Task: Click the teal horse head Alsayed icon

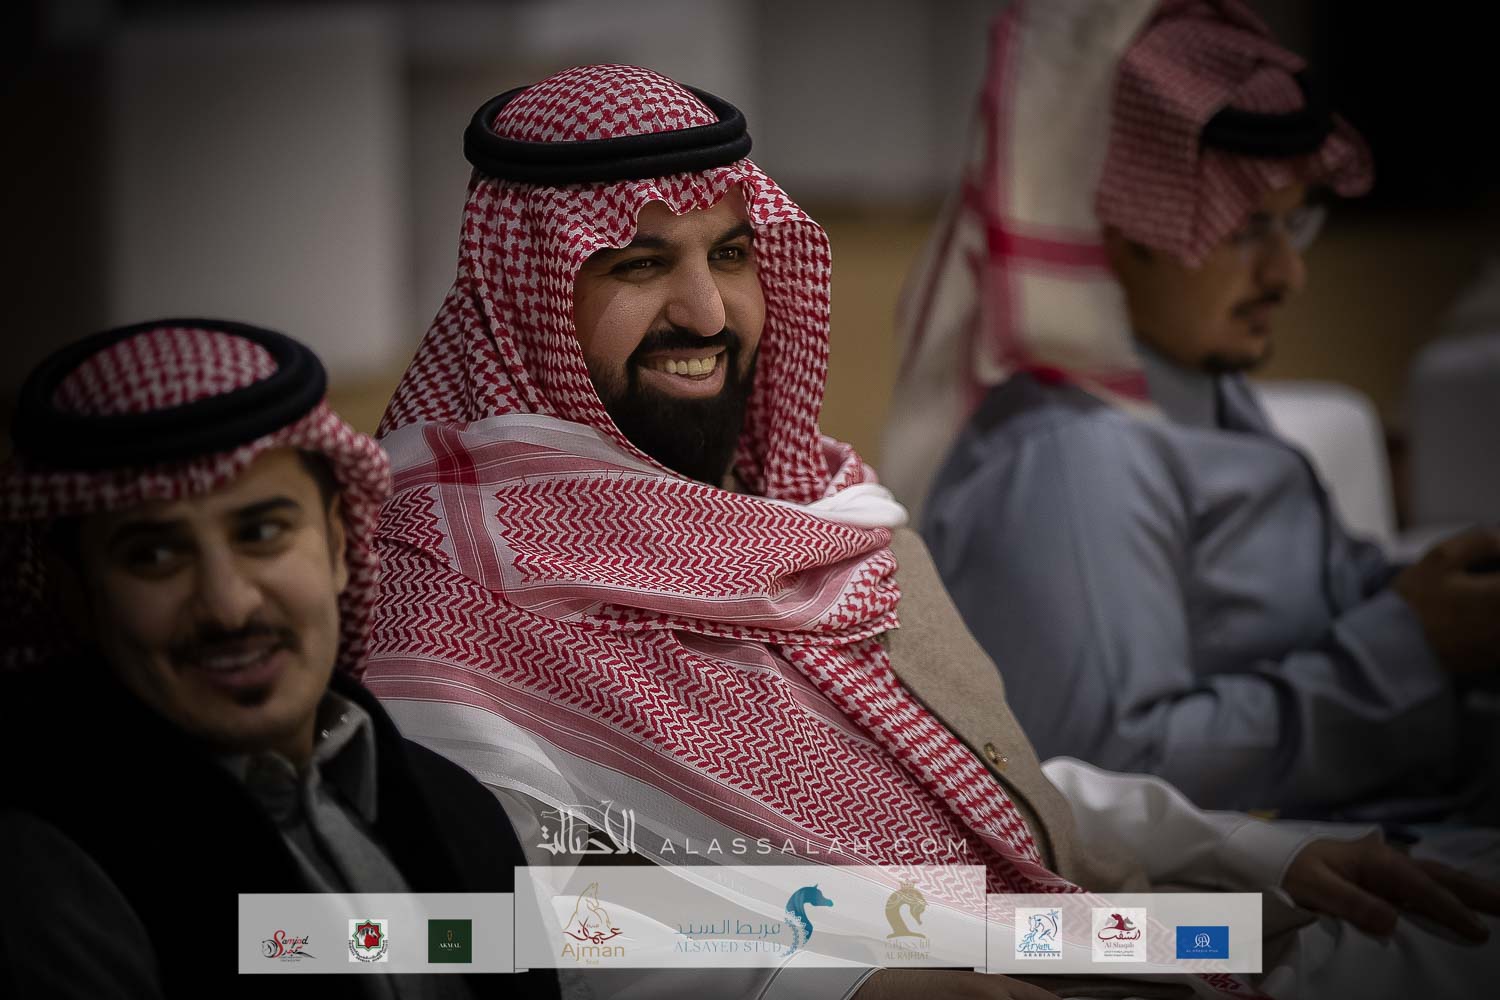Action: [803, 918]
